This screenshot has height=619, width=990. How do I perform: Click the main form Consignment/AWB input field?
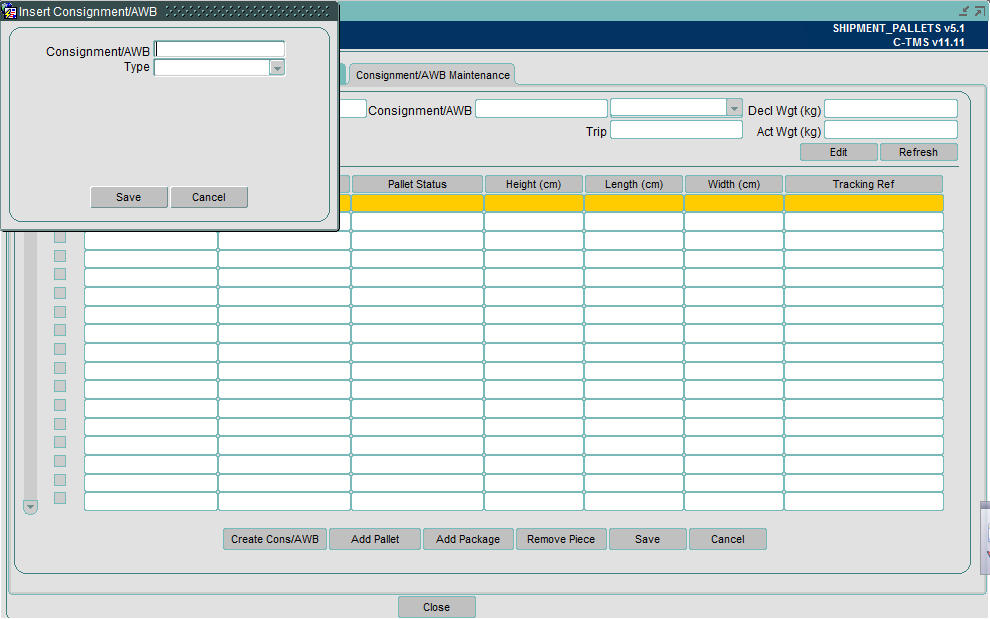point(541,109)
